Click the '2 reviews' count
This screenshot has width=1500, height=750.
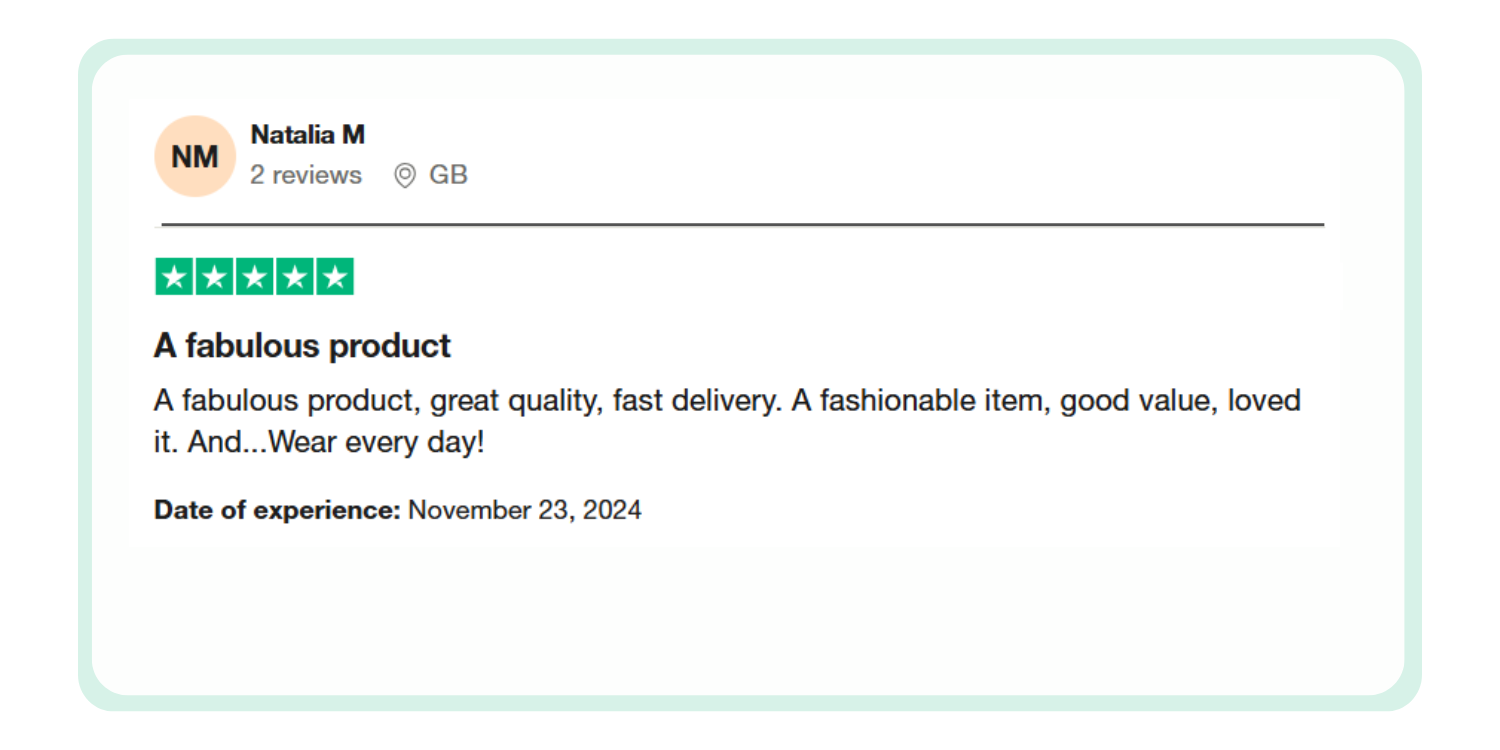coord(305,175)
